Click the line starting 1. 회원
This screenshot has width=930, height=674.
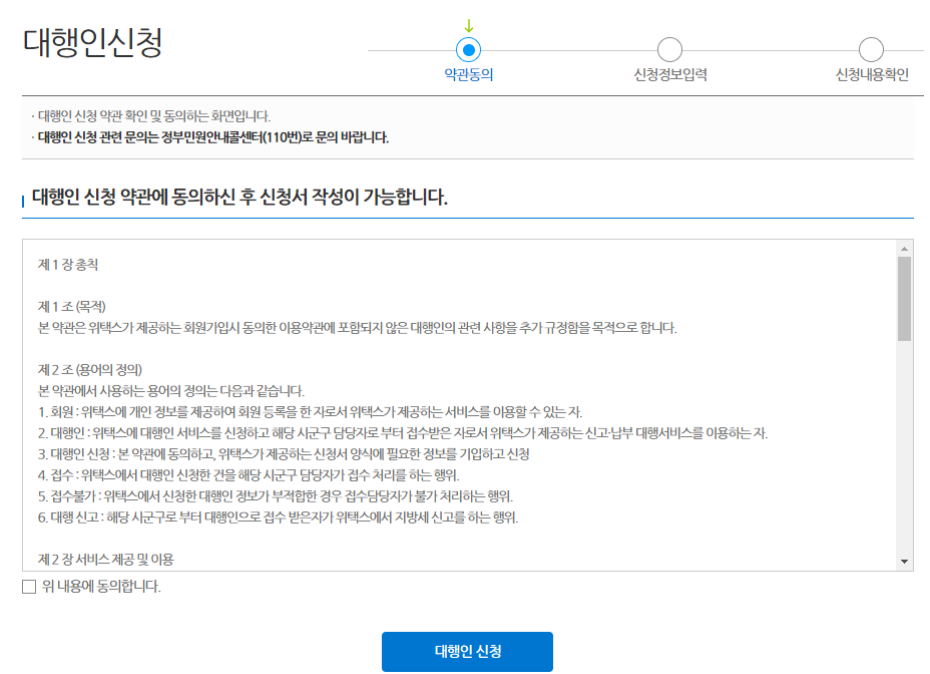310,412
